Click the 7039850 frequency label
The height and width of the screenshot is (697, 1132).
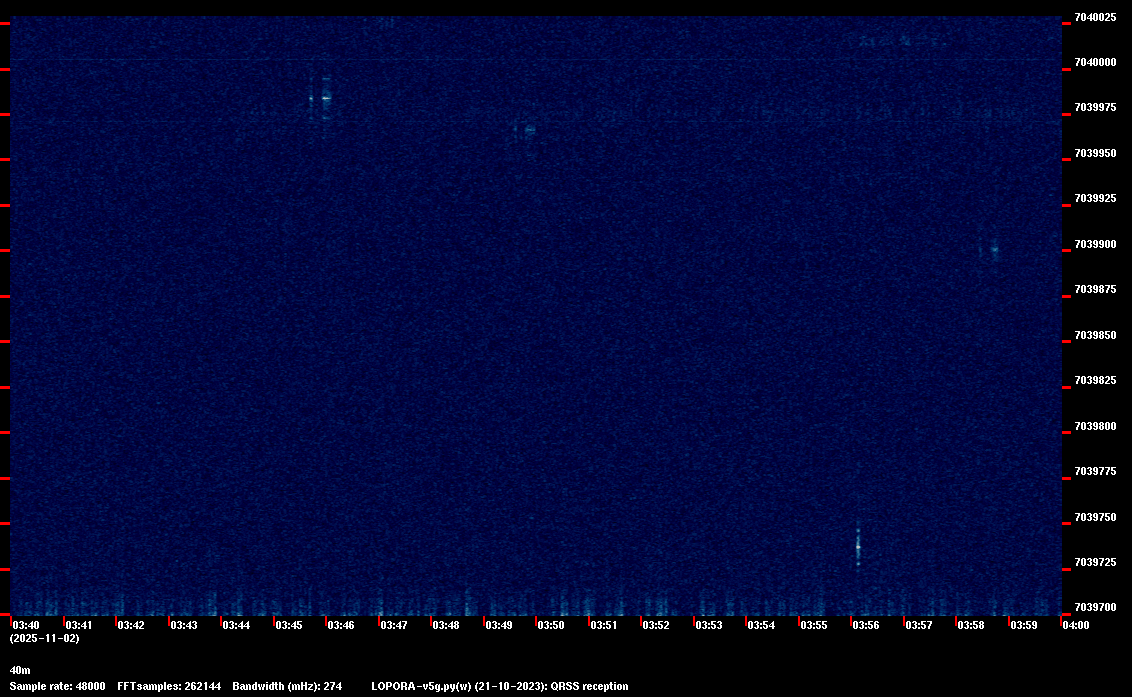pos(1095,336)
